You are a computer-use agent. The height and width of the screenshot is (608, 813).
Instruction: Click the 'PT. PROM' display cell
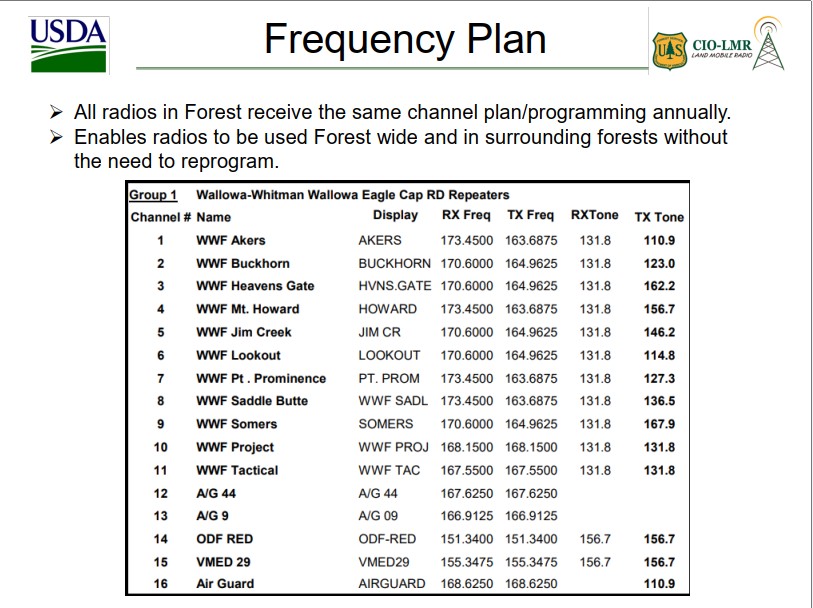389,379
